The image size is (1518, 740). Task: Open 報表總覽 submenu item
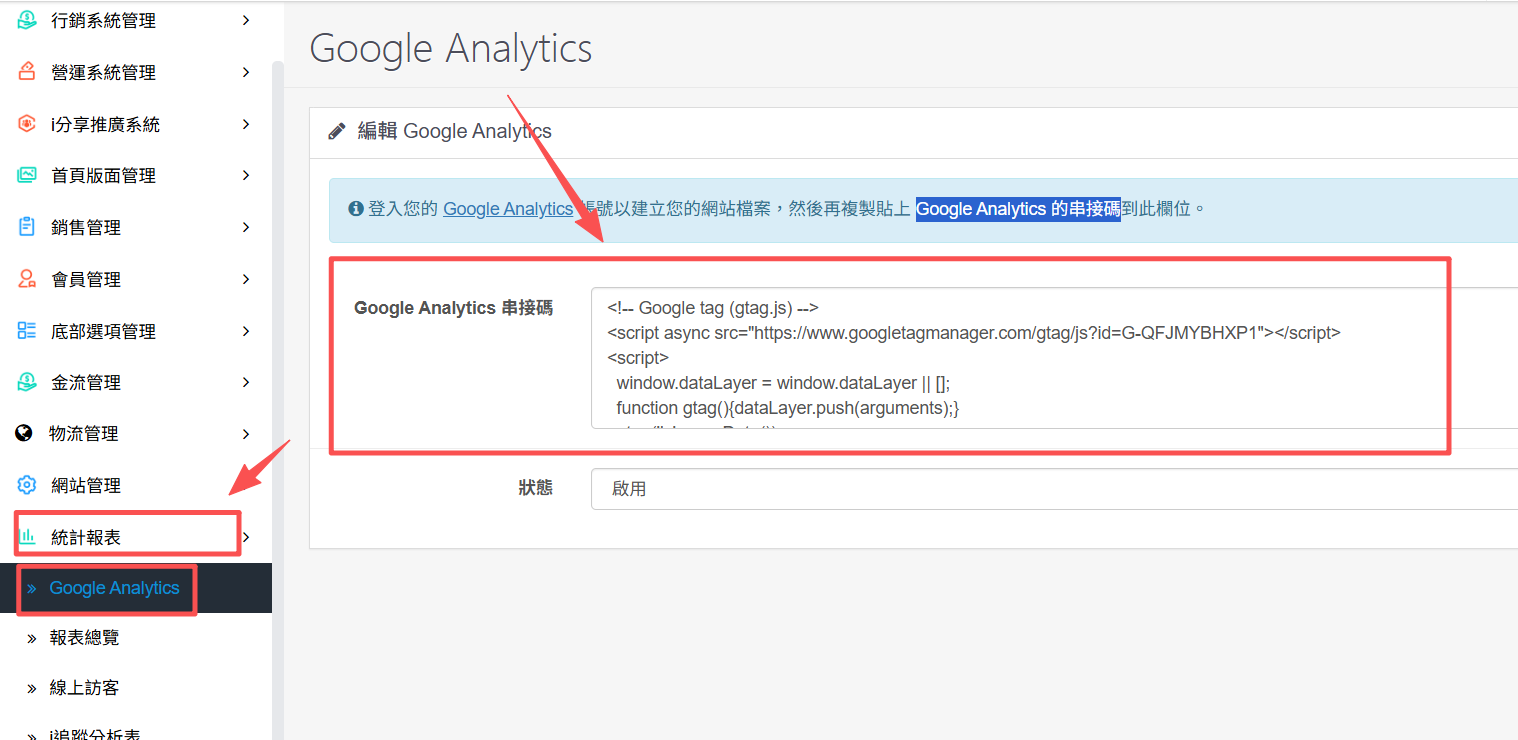point(85,637)
